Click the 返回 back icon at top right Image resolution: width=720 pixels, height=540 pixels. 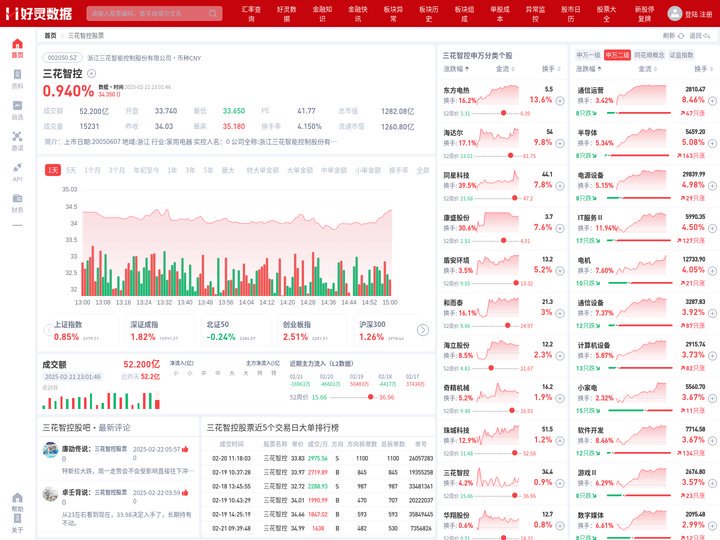[707, 36]
